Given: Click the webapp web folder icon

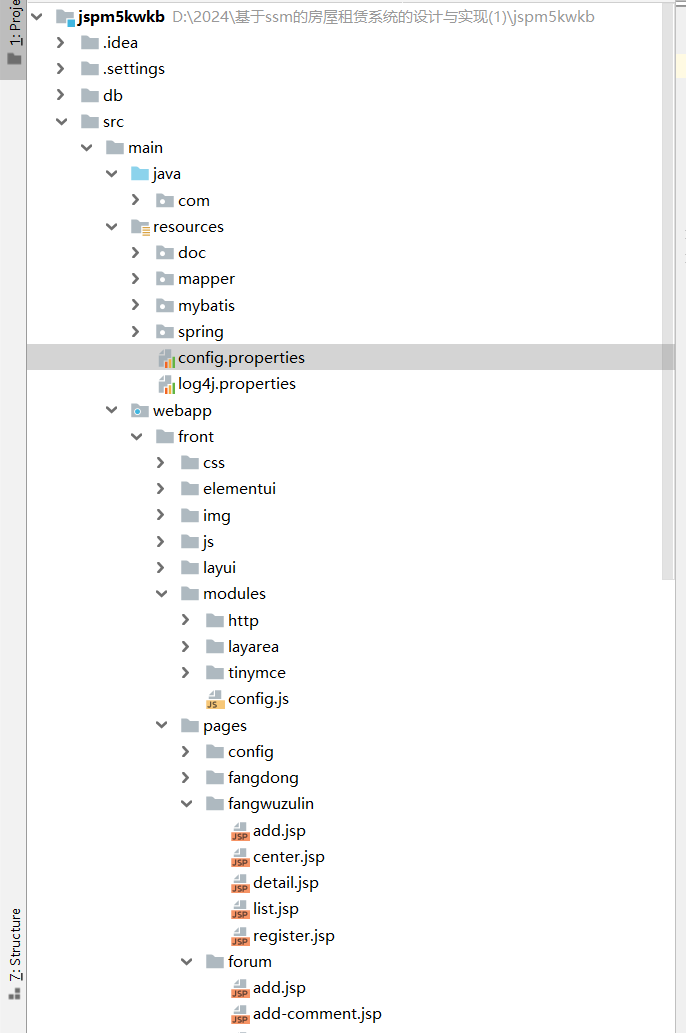Looking at the screenshot, I should (x=140, y=410).
